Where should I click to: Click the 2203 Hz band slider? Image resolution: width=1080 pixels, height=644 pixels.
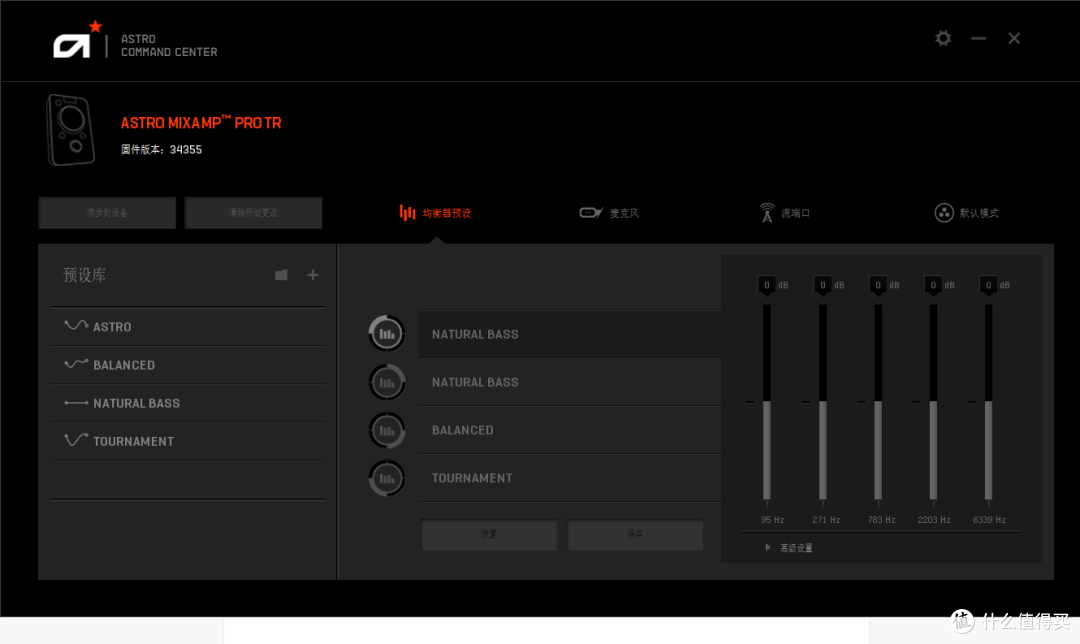[x=933, y=402]
